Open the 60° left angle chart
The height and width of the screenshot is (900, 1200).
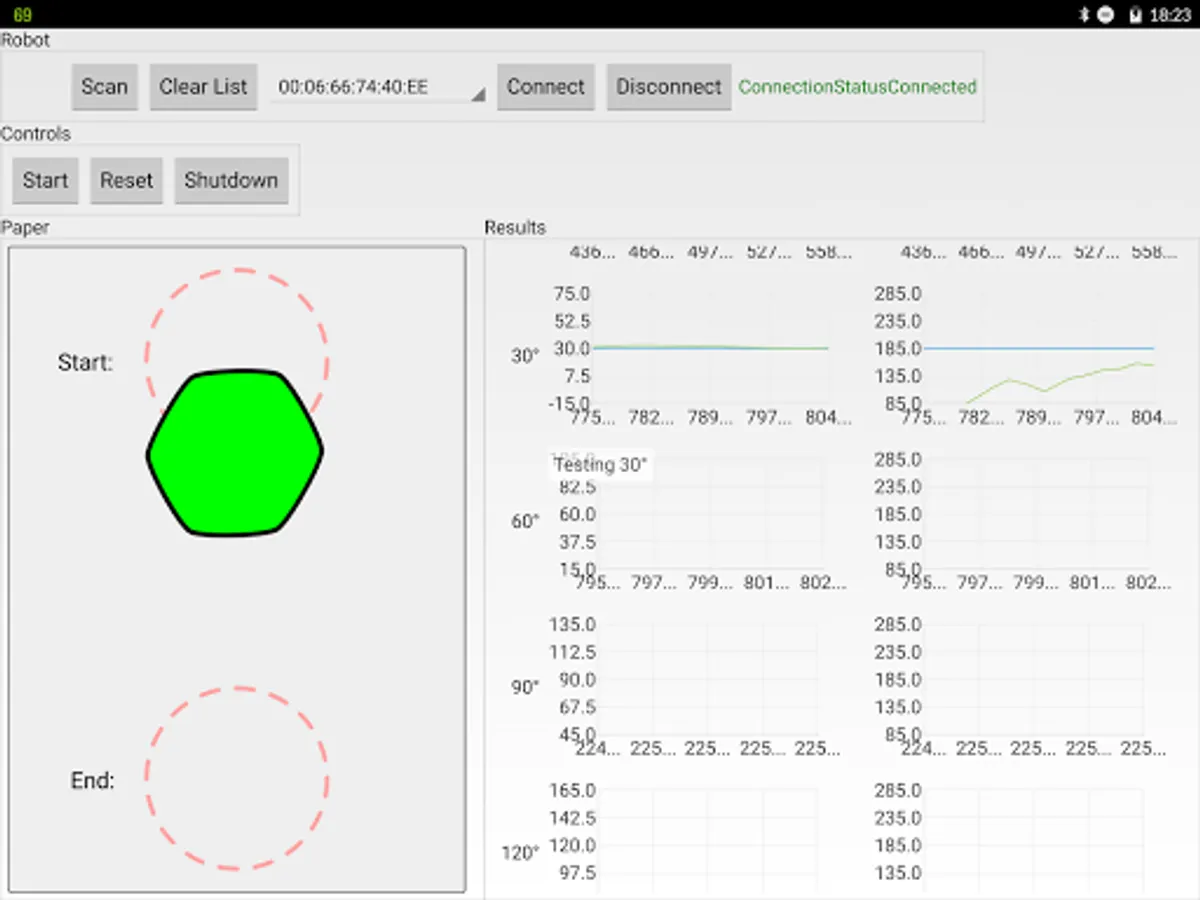(701, 522)
